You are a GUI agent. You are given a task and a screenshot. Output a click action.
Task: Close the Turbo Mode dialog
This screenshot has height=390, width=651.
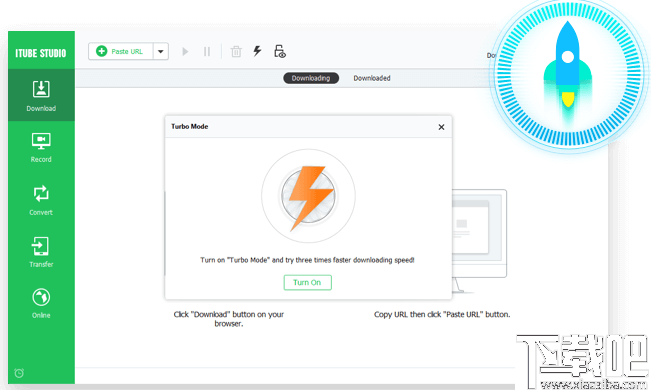pyautogui.click(x=441, y=127)
